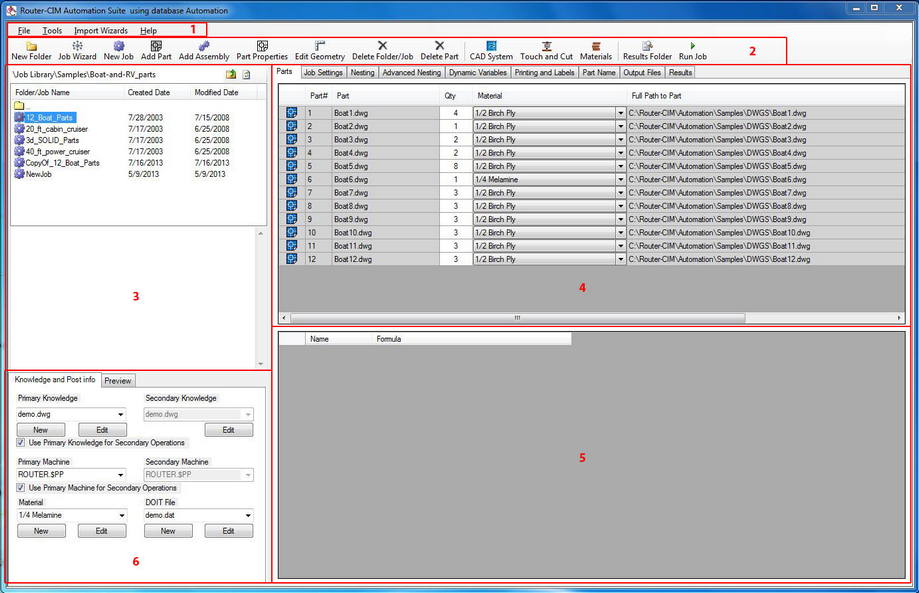Open the CAD System tool
Image resolution: width=919 pixels, height=593 pixels.
pos(491,51)
